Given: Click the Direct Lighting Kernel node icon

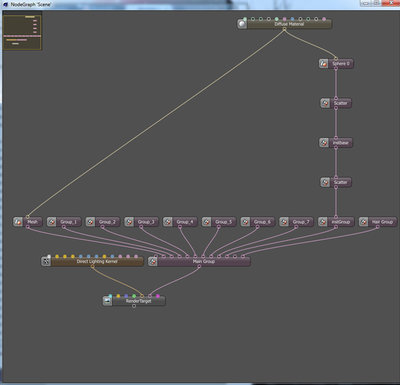Looking at the screenshot, I should click(46, 261).
